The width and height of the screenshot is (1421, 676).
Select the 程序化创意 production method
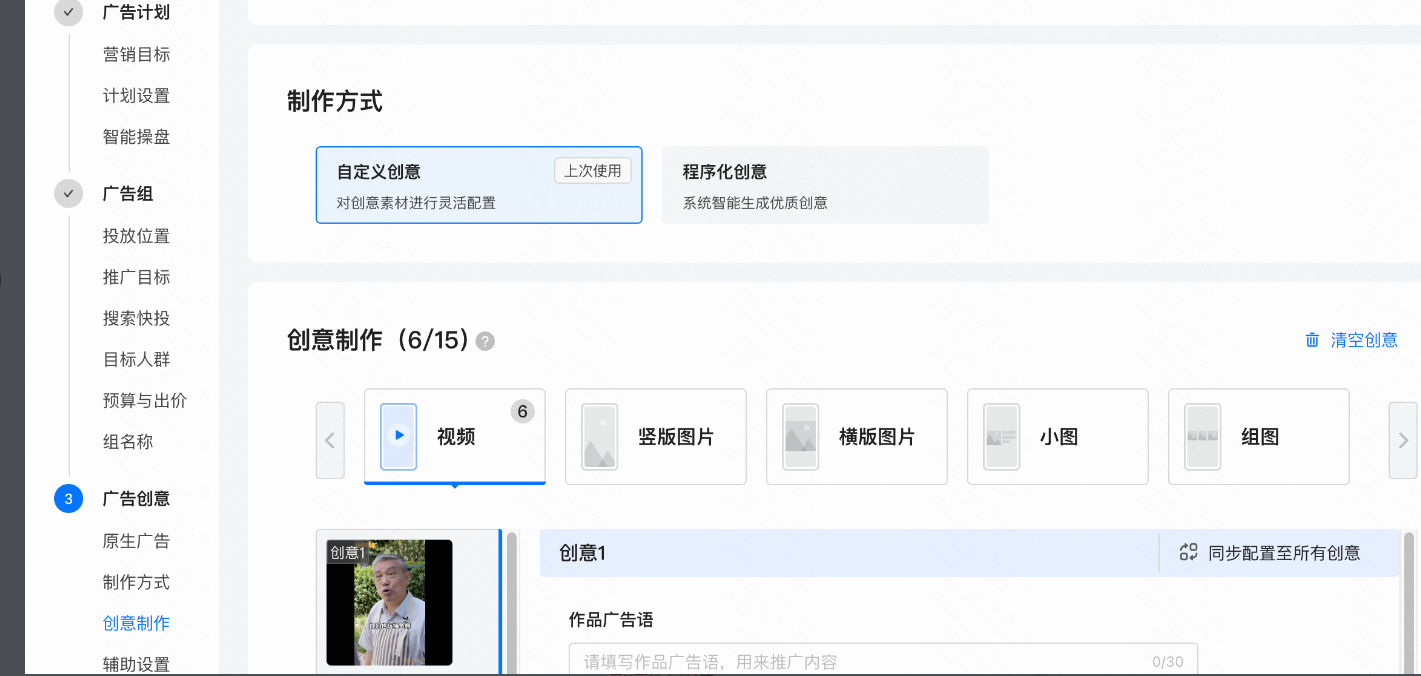tap(824, 185)
